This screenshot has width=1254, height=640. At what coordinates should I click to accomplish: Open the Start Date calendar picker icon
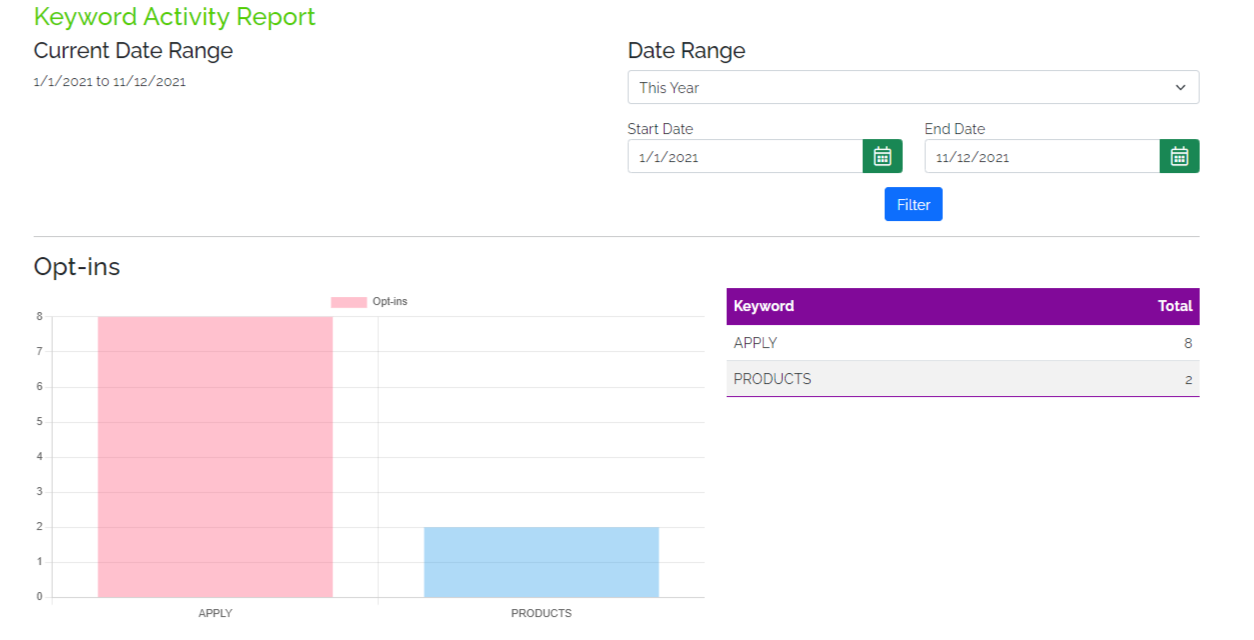coord(882,156)
